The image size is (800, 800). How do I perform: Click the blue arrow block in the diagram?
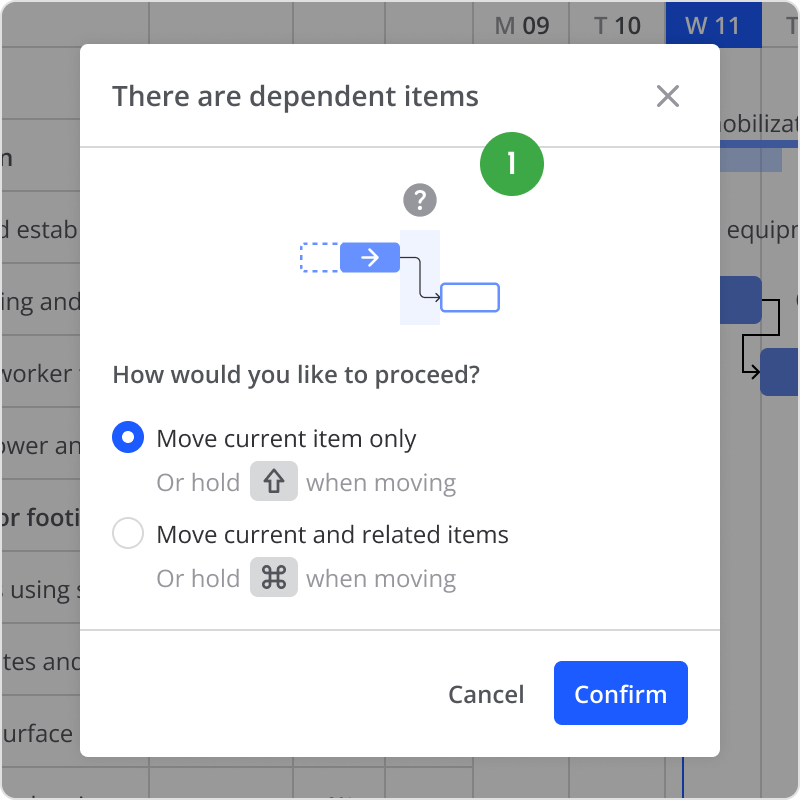click(370, 258)
